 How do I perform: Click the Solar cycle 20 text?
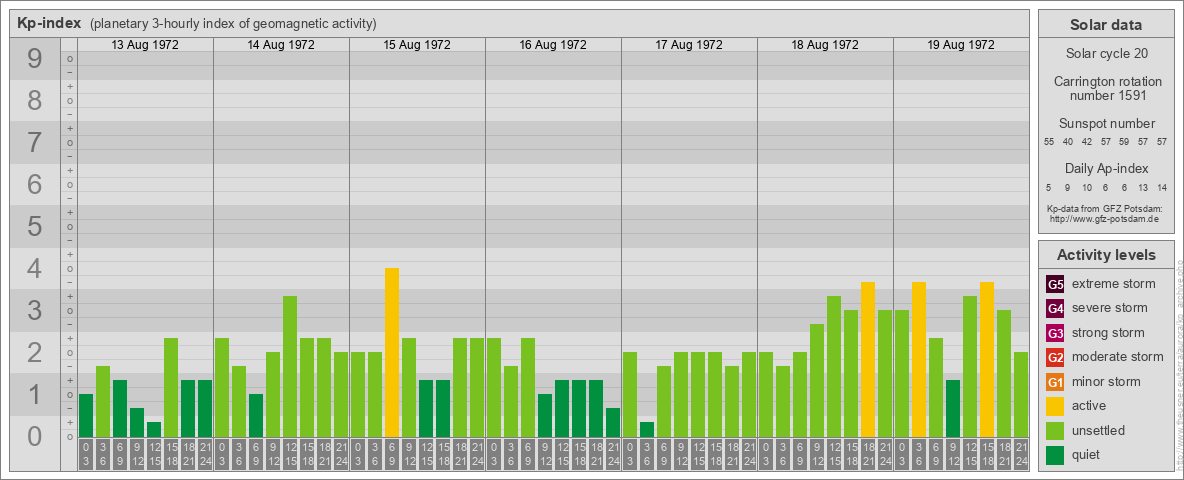tap(1106, 54)
